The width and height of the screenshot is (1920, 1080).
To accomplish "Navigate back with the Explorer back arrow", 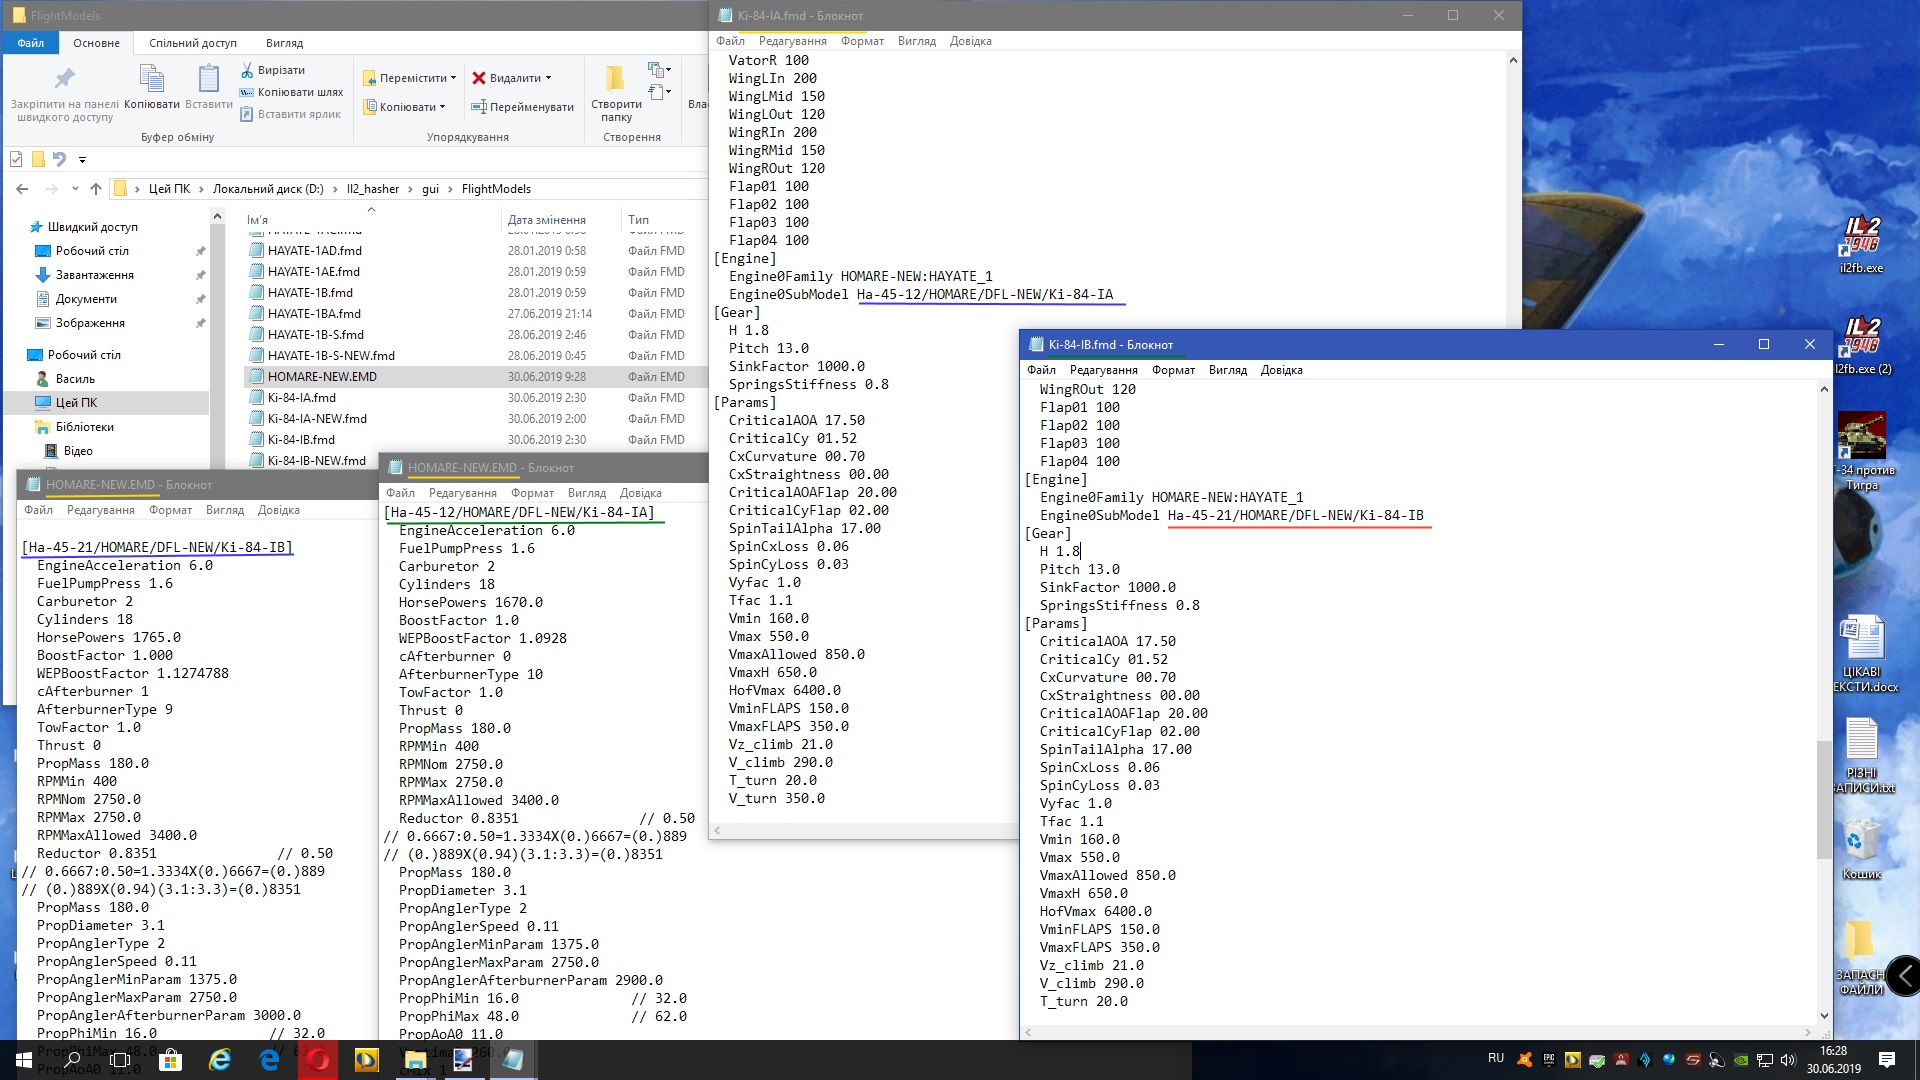I will 22,189.
